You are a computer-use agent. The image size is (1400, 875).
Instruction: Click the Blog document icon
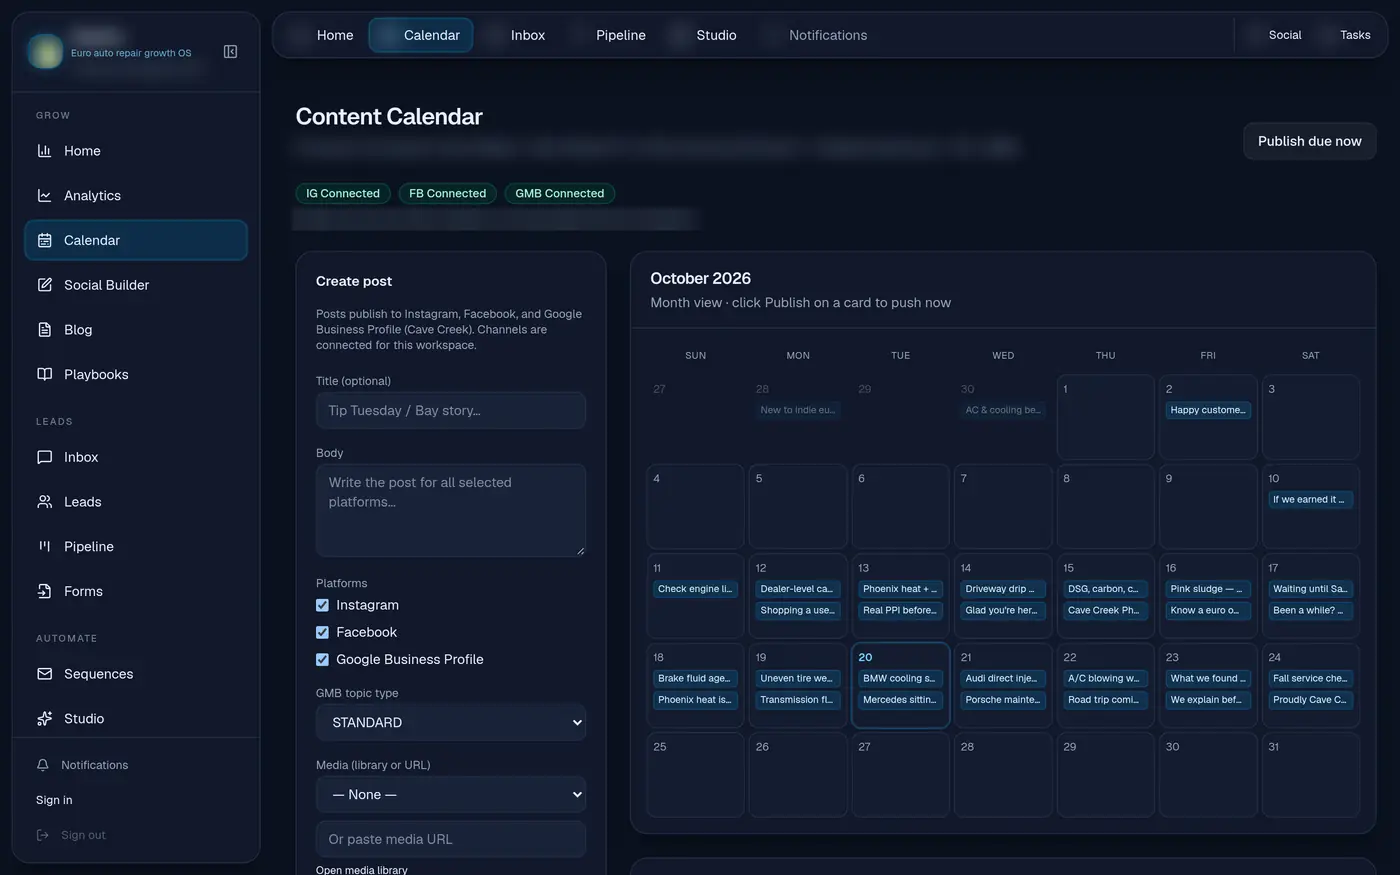[44, 330]
